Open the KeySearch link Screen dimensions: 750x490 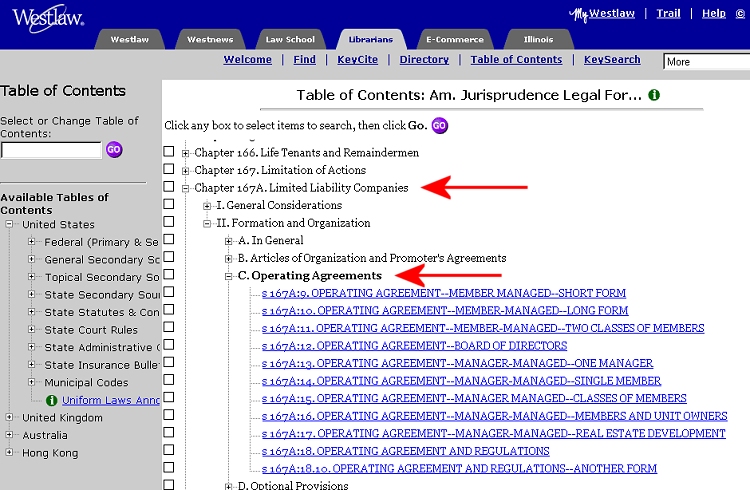(x=612, y=59)
